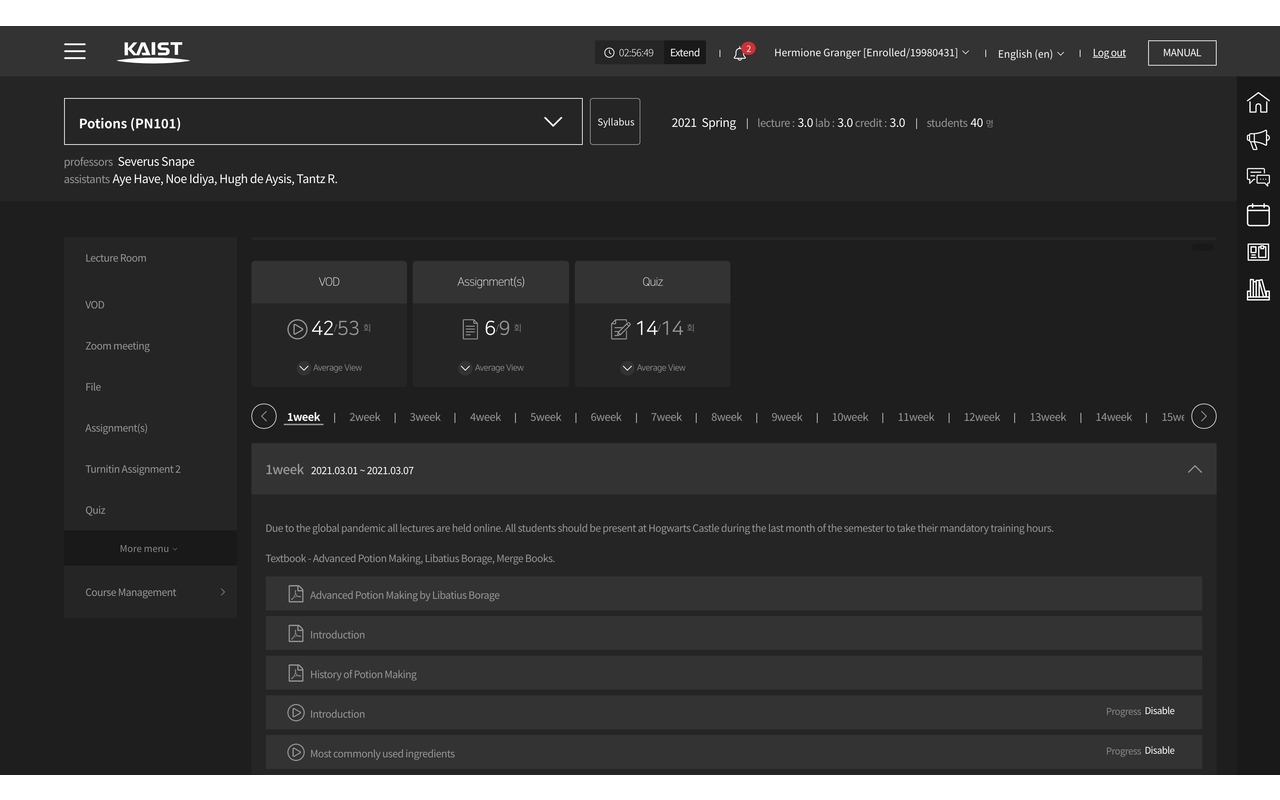Click the Log out link
Viewport: 1280px width, 800px height.
(x=1109, y=53)
